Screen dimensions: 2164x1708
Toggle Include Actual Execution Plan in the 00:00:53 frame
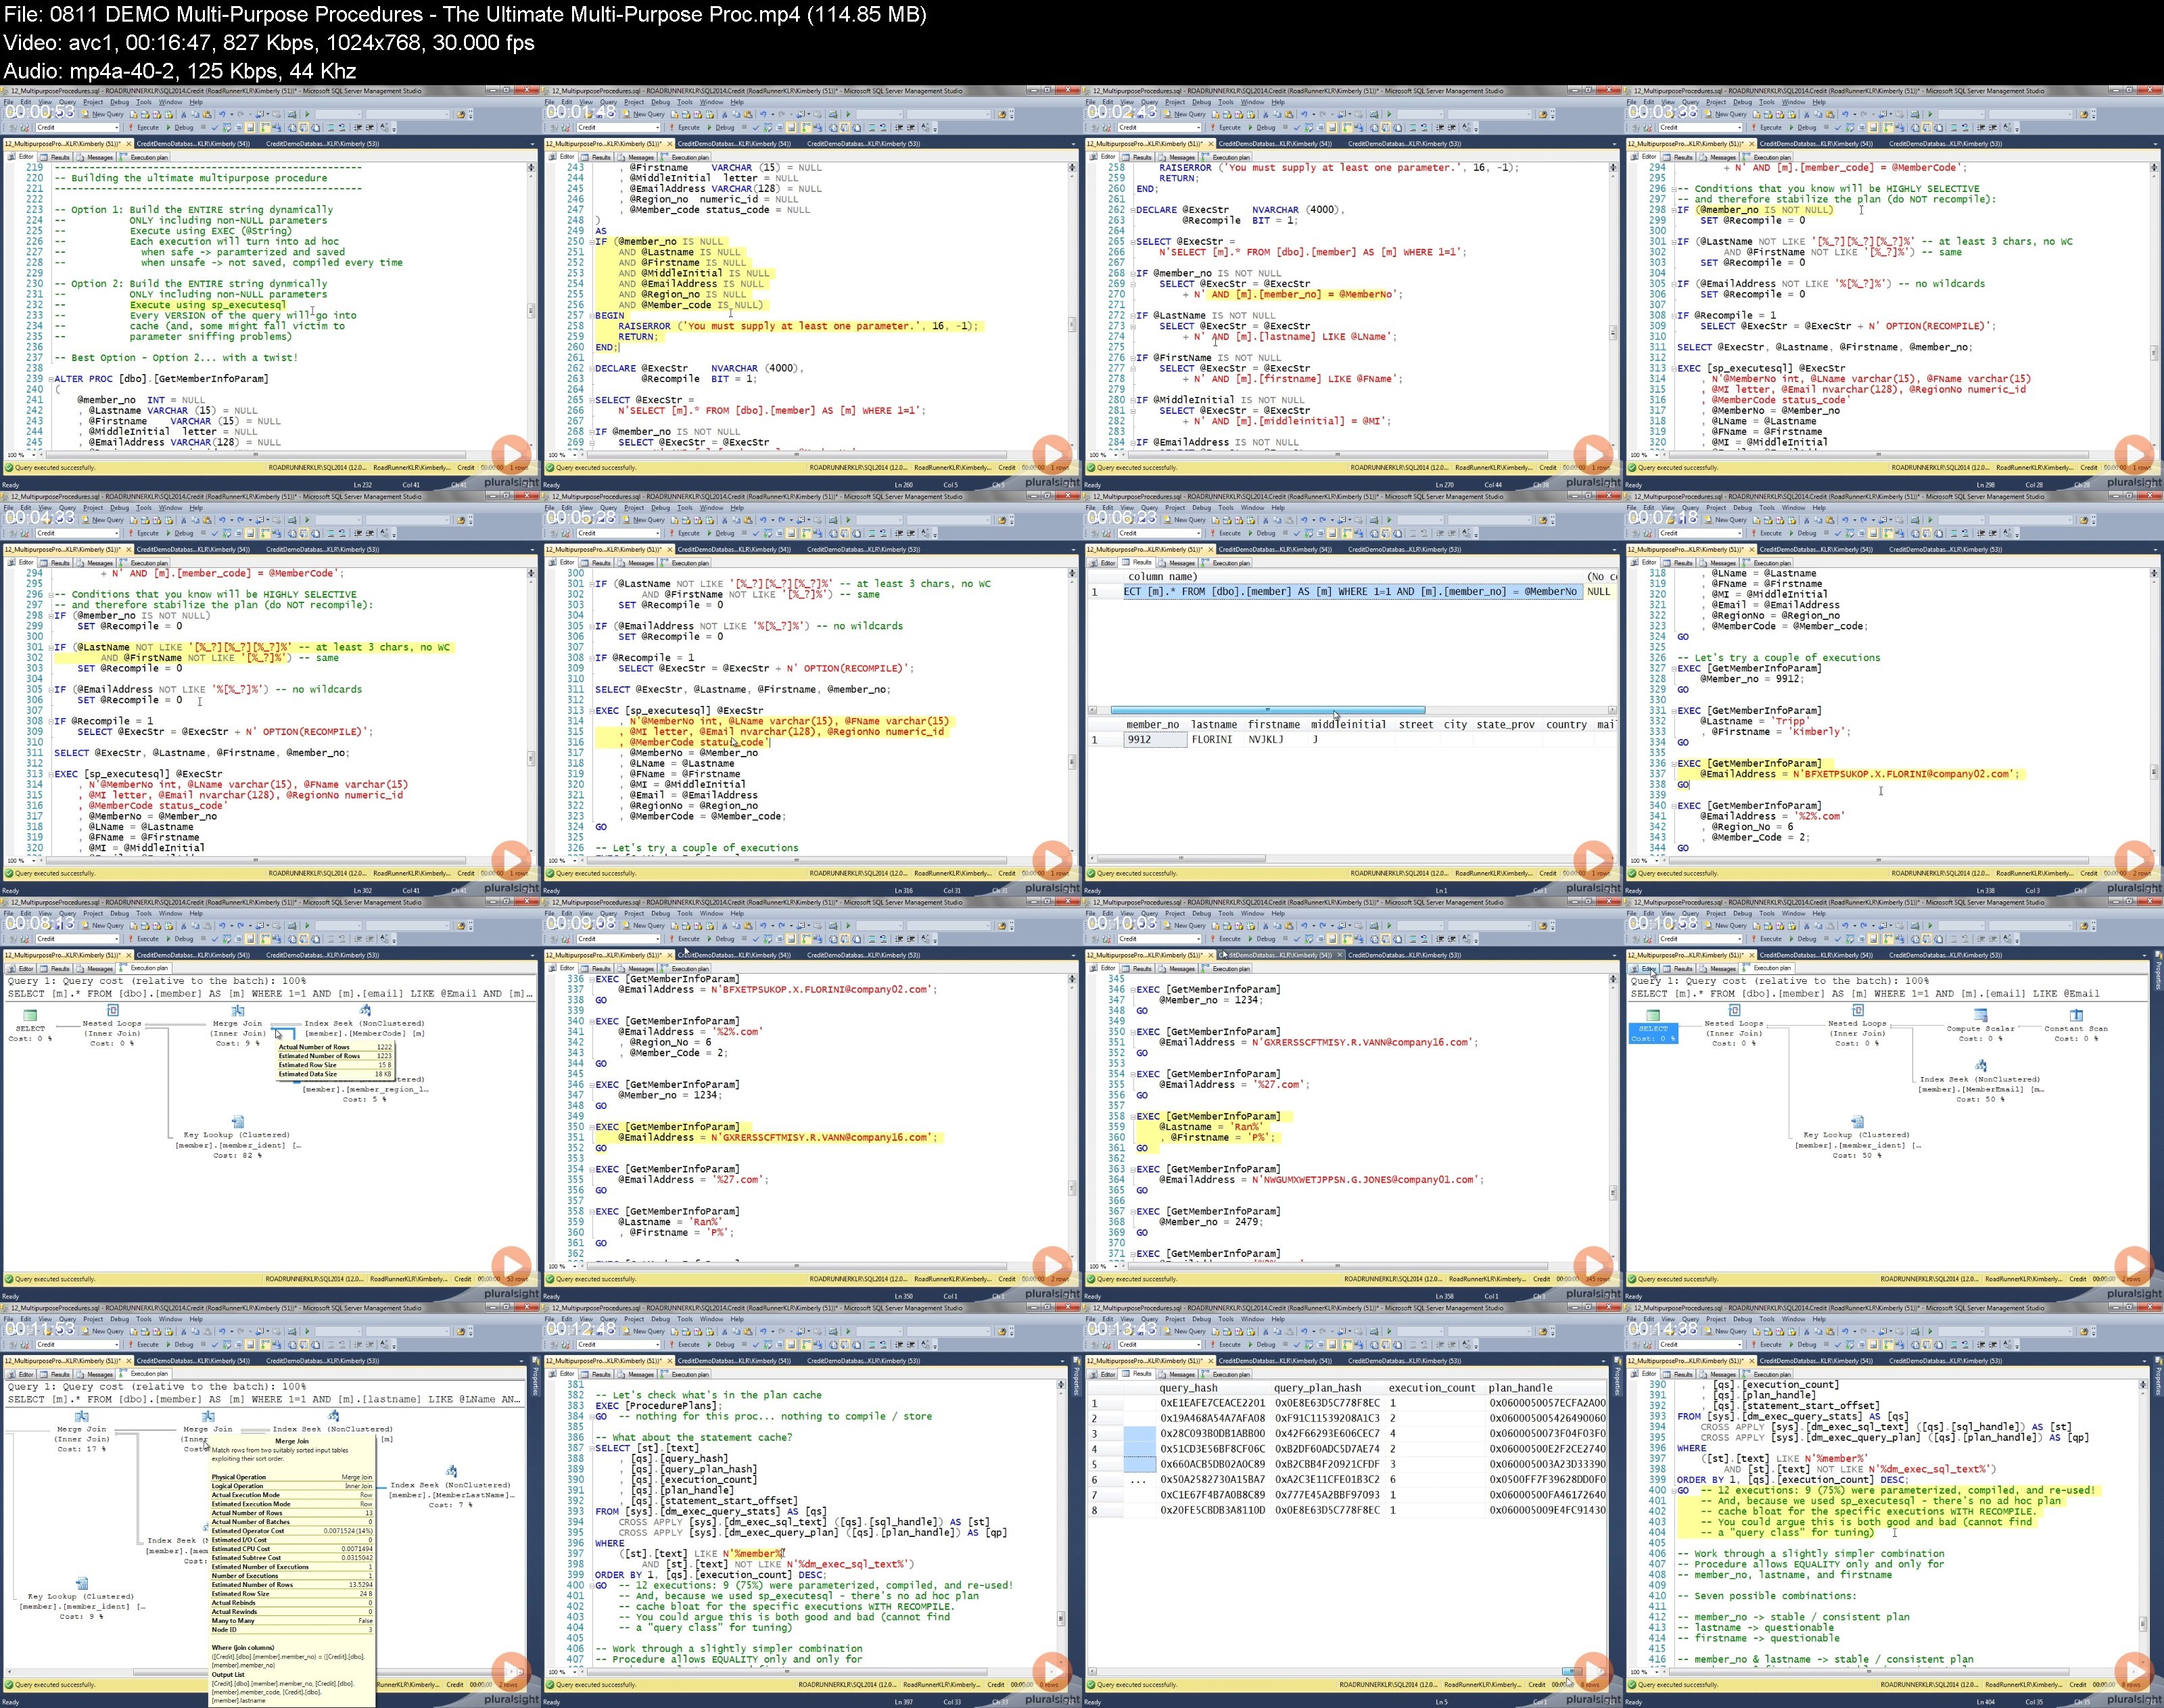[x=264, y=128]
